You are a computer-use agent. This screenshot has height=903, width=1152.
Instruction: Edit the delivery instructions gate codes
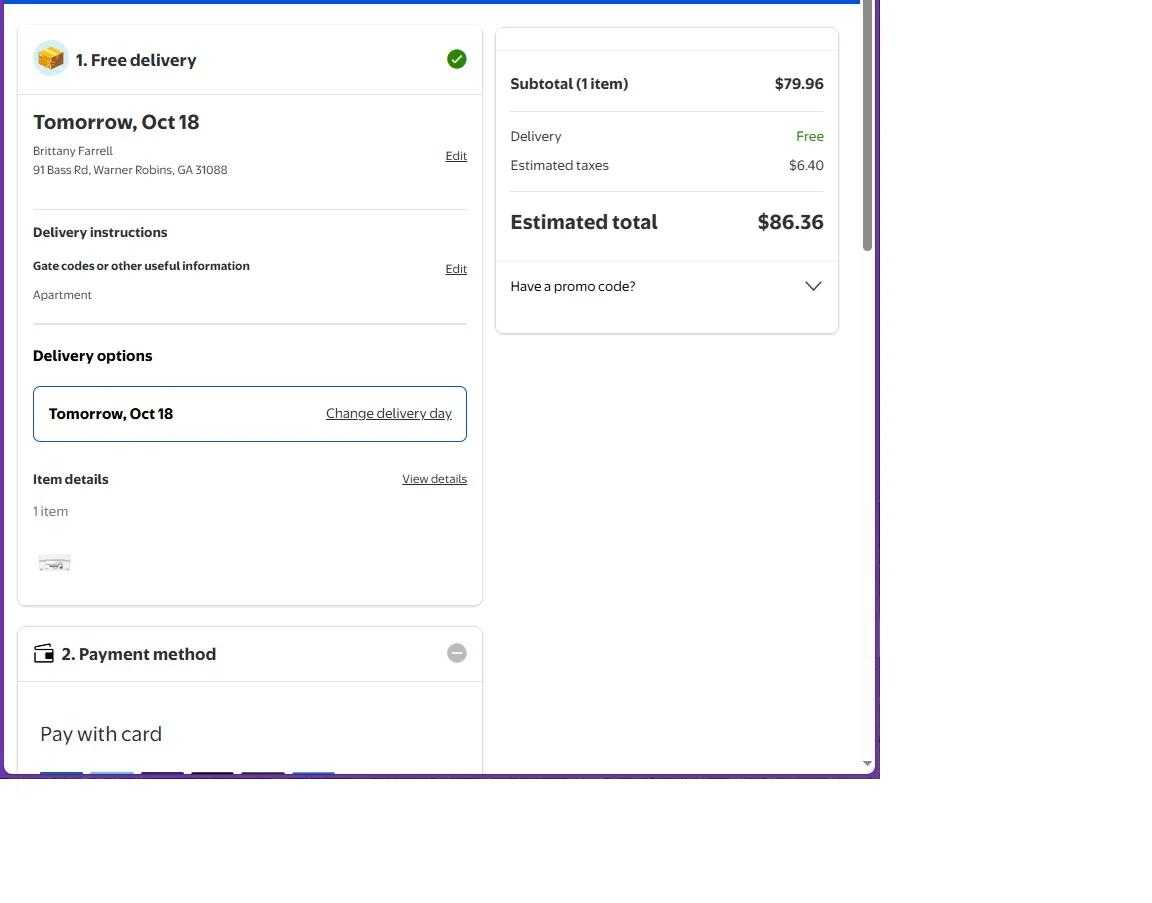point(456,269)
